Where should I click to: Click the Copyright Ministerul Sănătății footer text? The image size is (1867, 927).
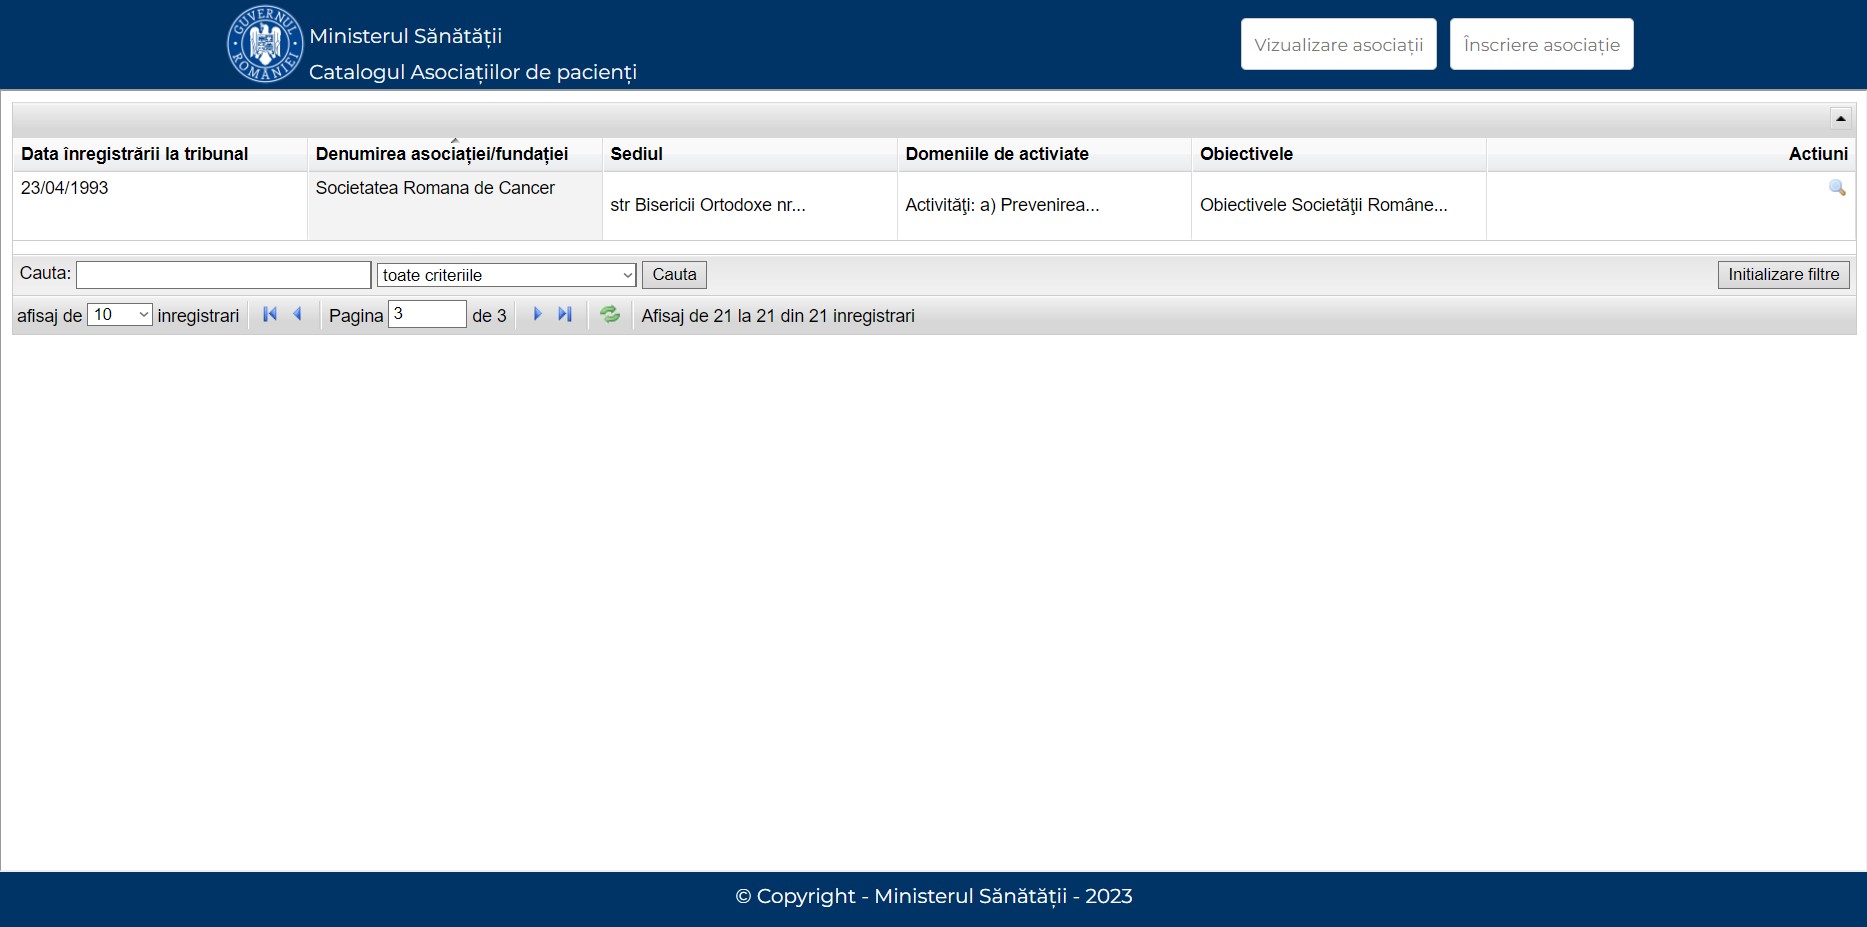(x=934, y=896)
